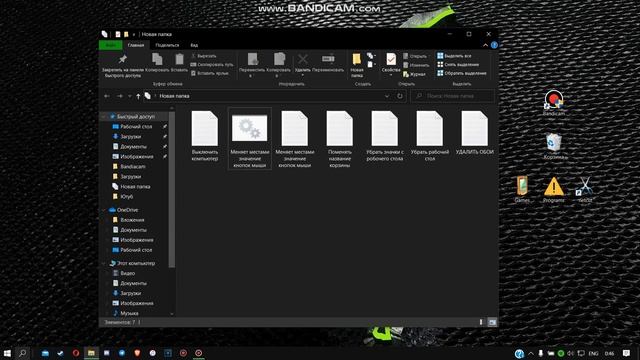Switch to large icons view in status bar
Image resolution: width=640 pixels, height=360 pixels.
(x=492, y=322)
